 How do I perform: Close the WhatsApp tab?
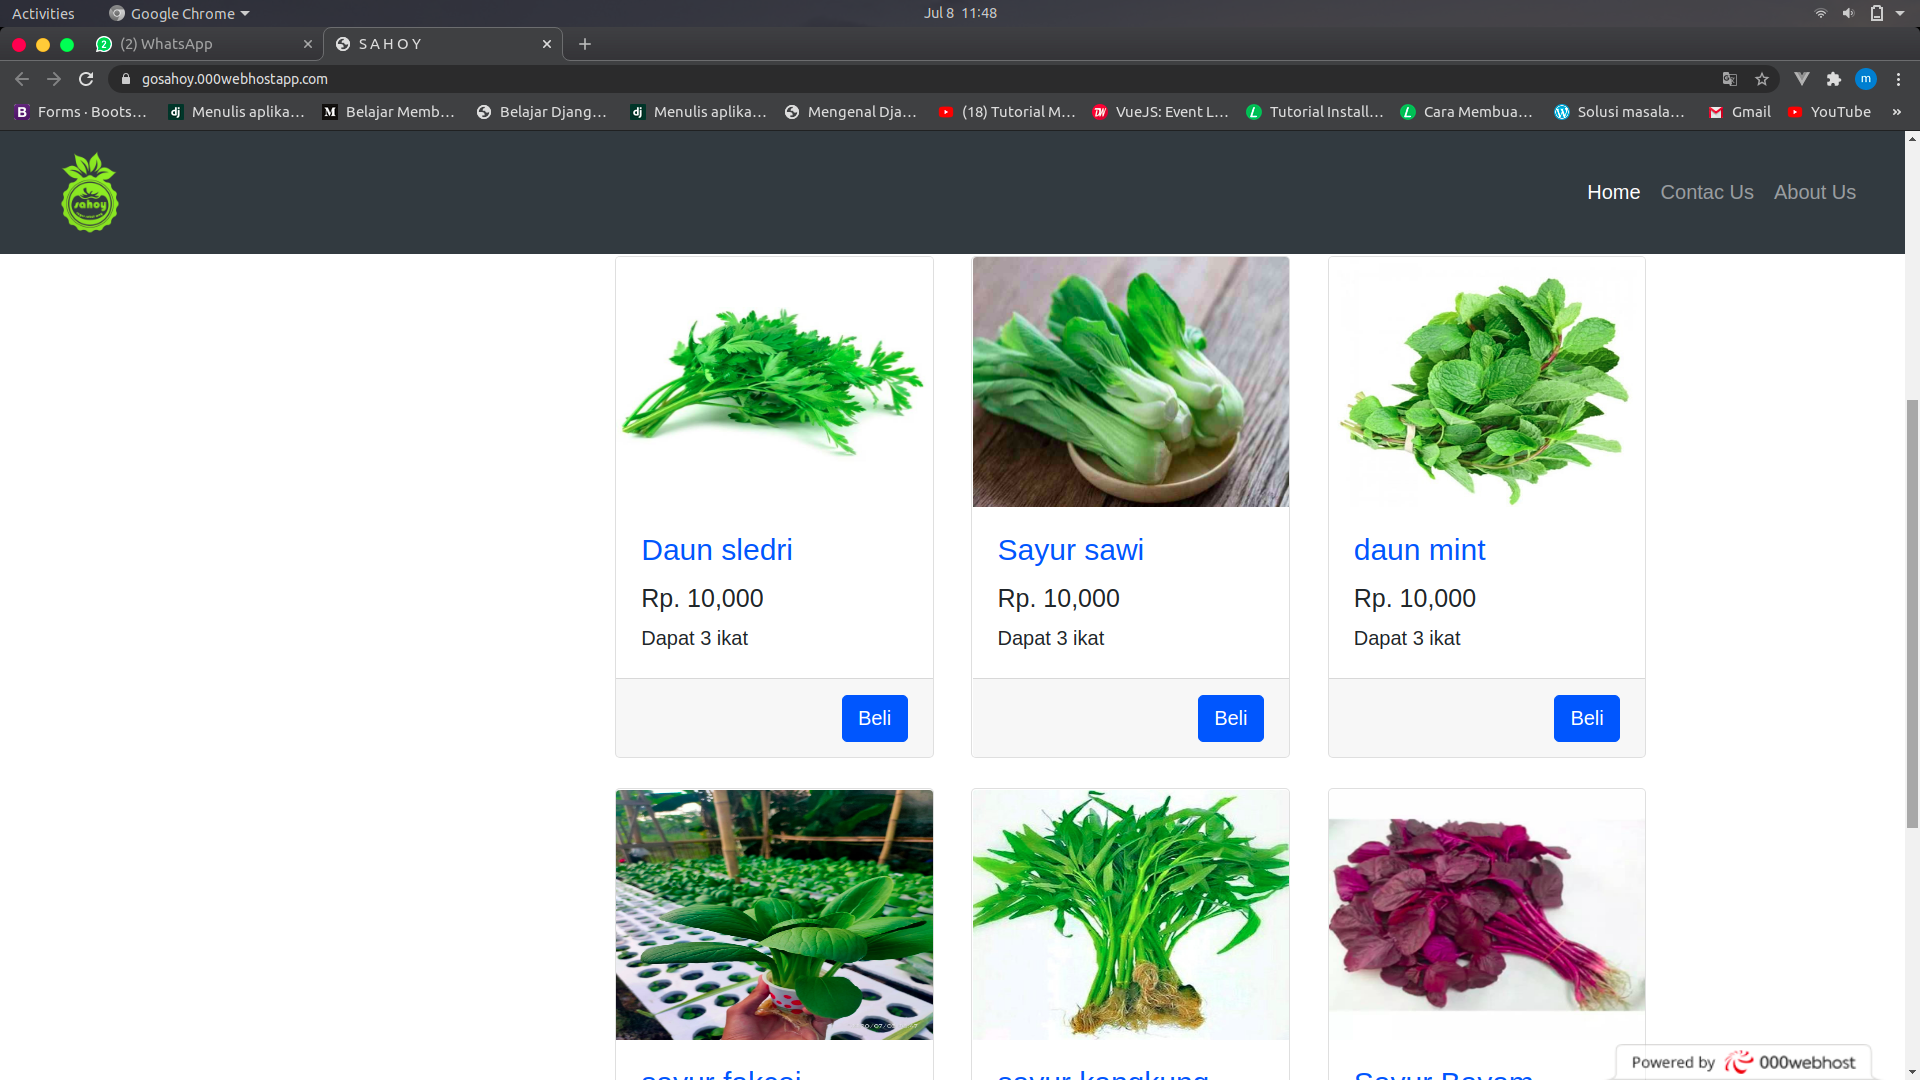click(308, 44)
